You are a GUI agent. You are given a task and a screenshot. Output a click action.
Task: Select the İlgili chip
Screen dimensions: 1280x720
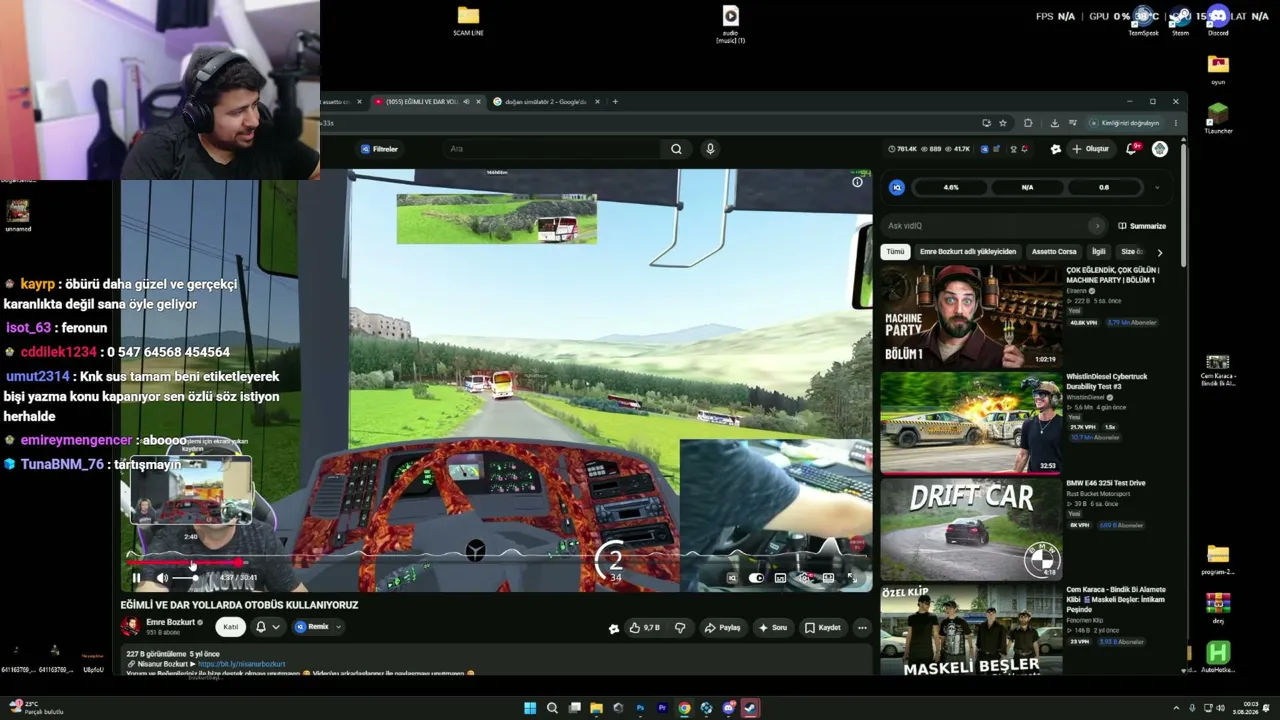point(1098,252)
